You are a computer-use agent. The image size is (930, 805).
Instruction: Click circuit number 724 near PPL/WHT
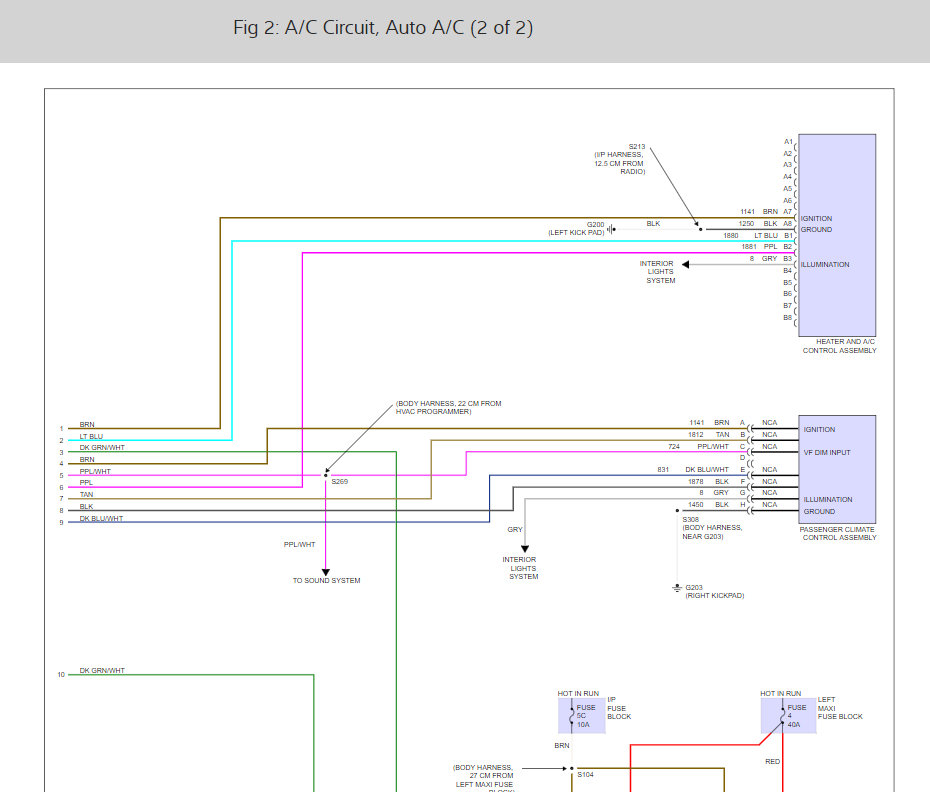coord(674,447)
